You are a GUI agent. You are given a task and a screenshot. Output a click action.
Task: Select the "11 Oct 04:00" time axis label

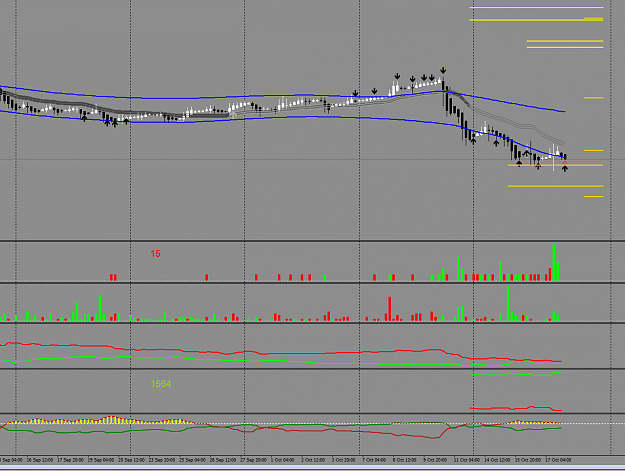(x=467, y=460)
